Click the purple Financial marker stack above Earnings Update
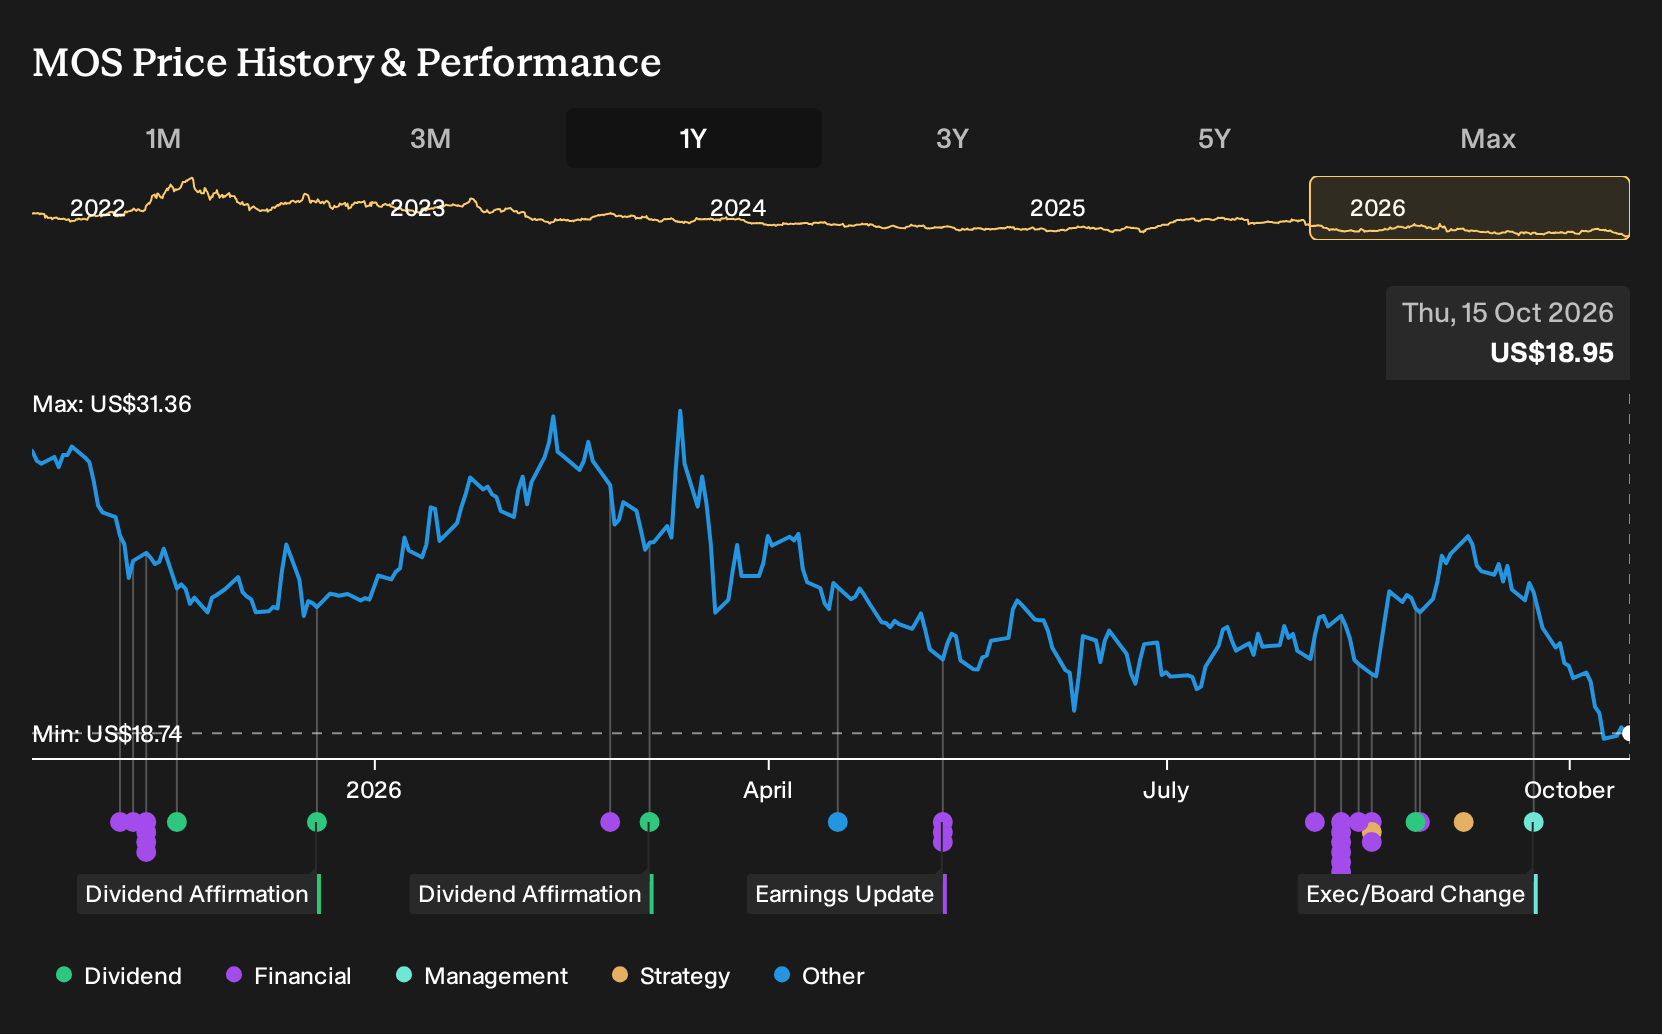This screenshot has width=1662, height=1034. pyautogui.click(x=942, y=832)
